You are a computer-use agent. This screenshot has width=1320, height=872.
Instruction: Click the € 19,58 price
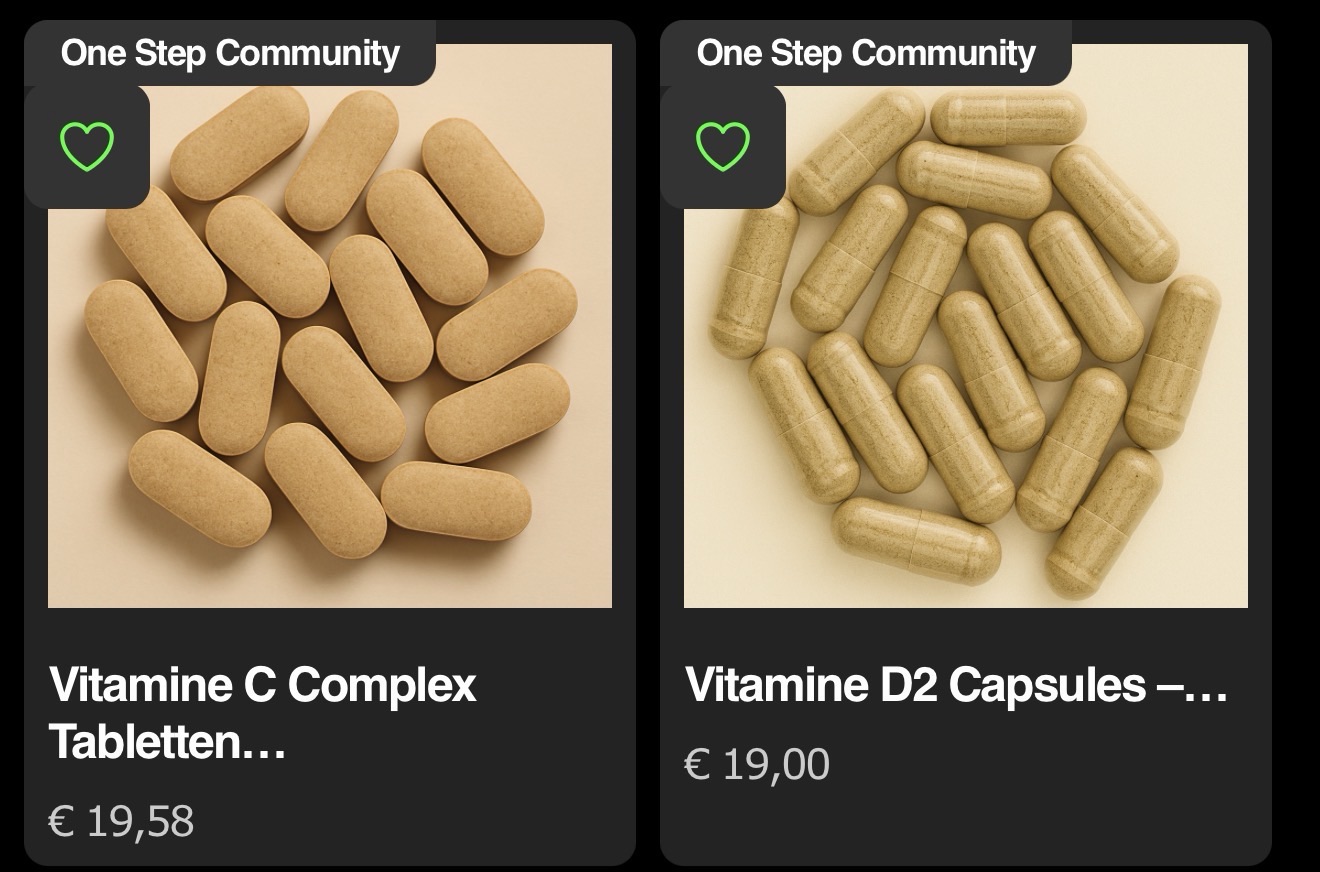pyautogui.click(x=121, y=821)
